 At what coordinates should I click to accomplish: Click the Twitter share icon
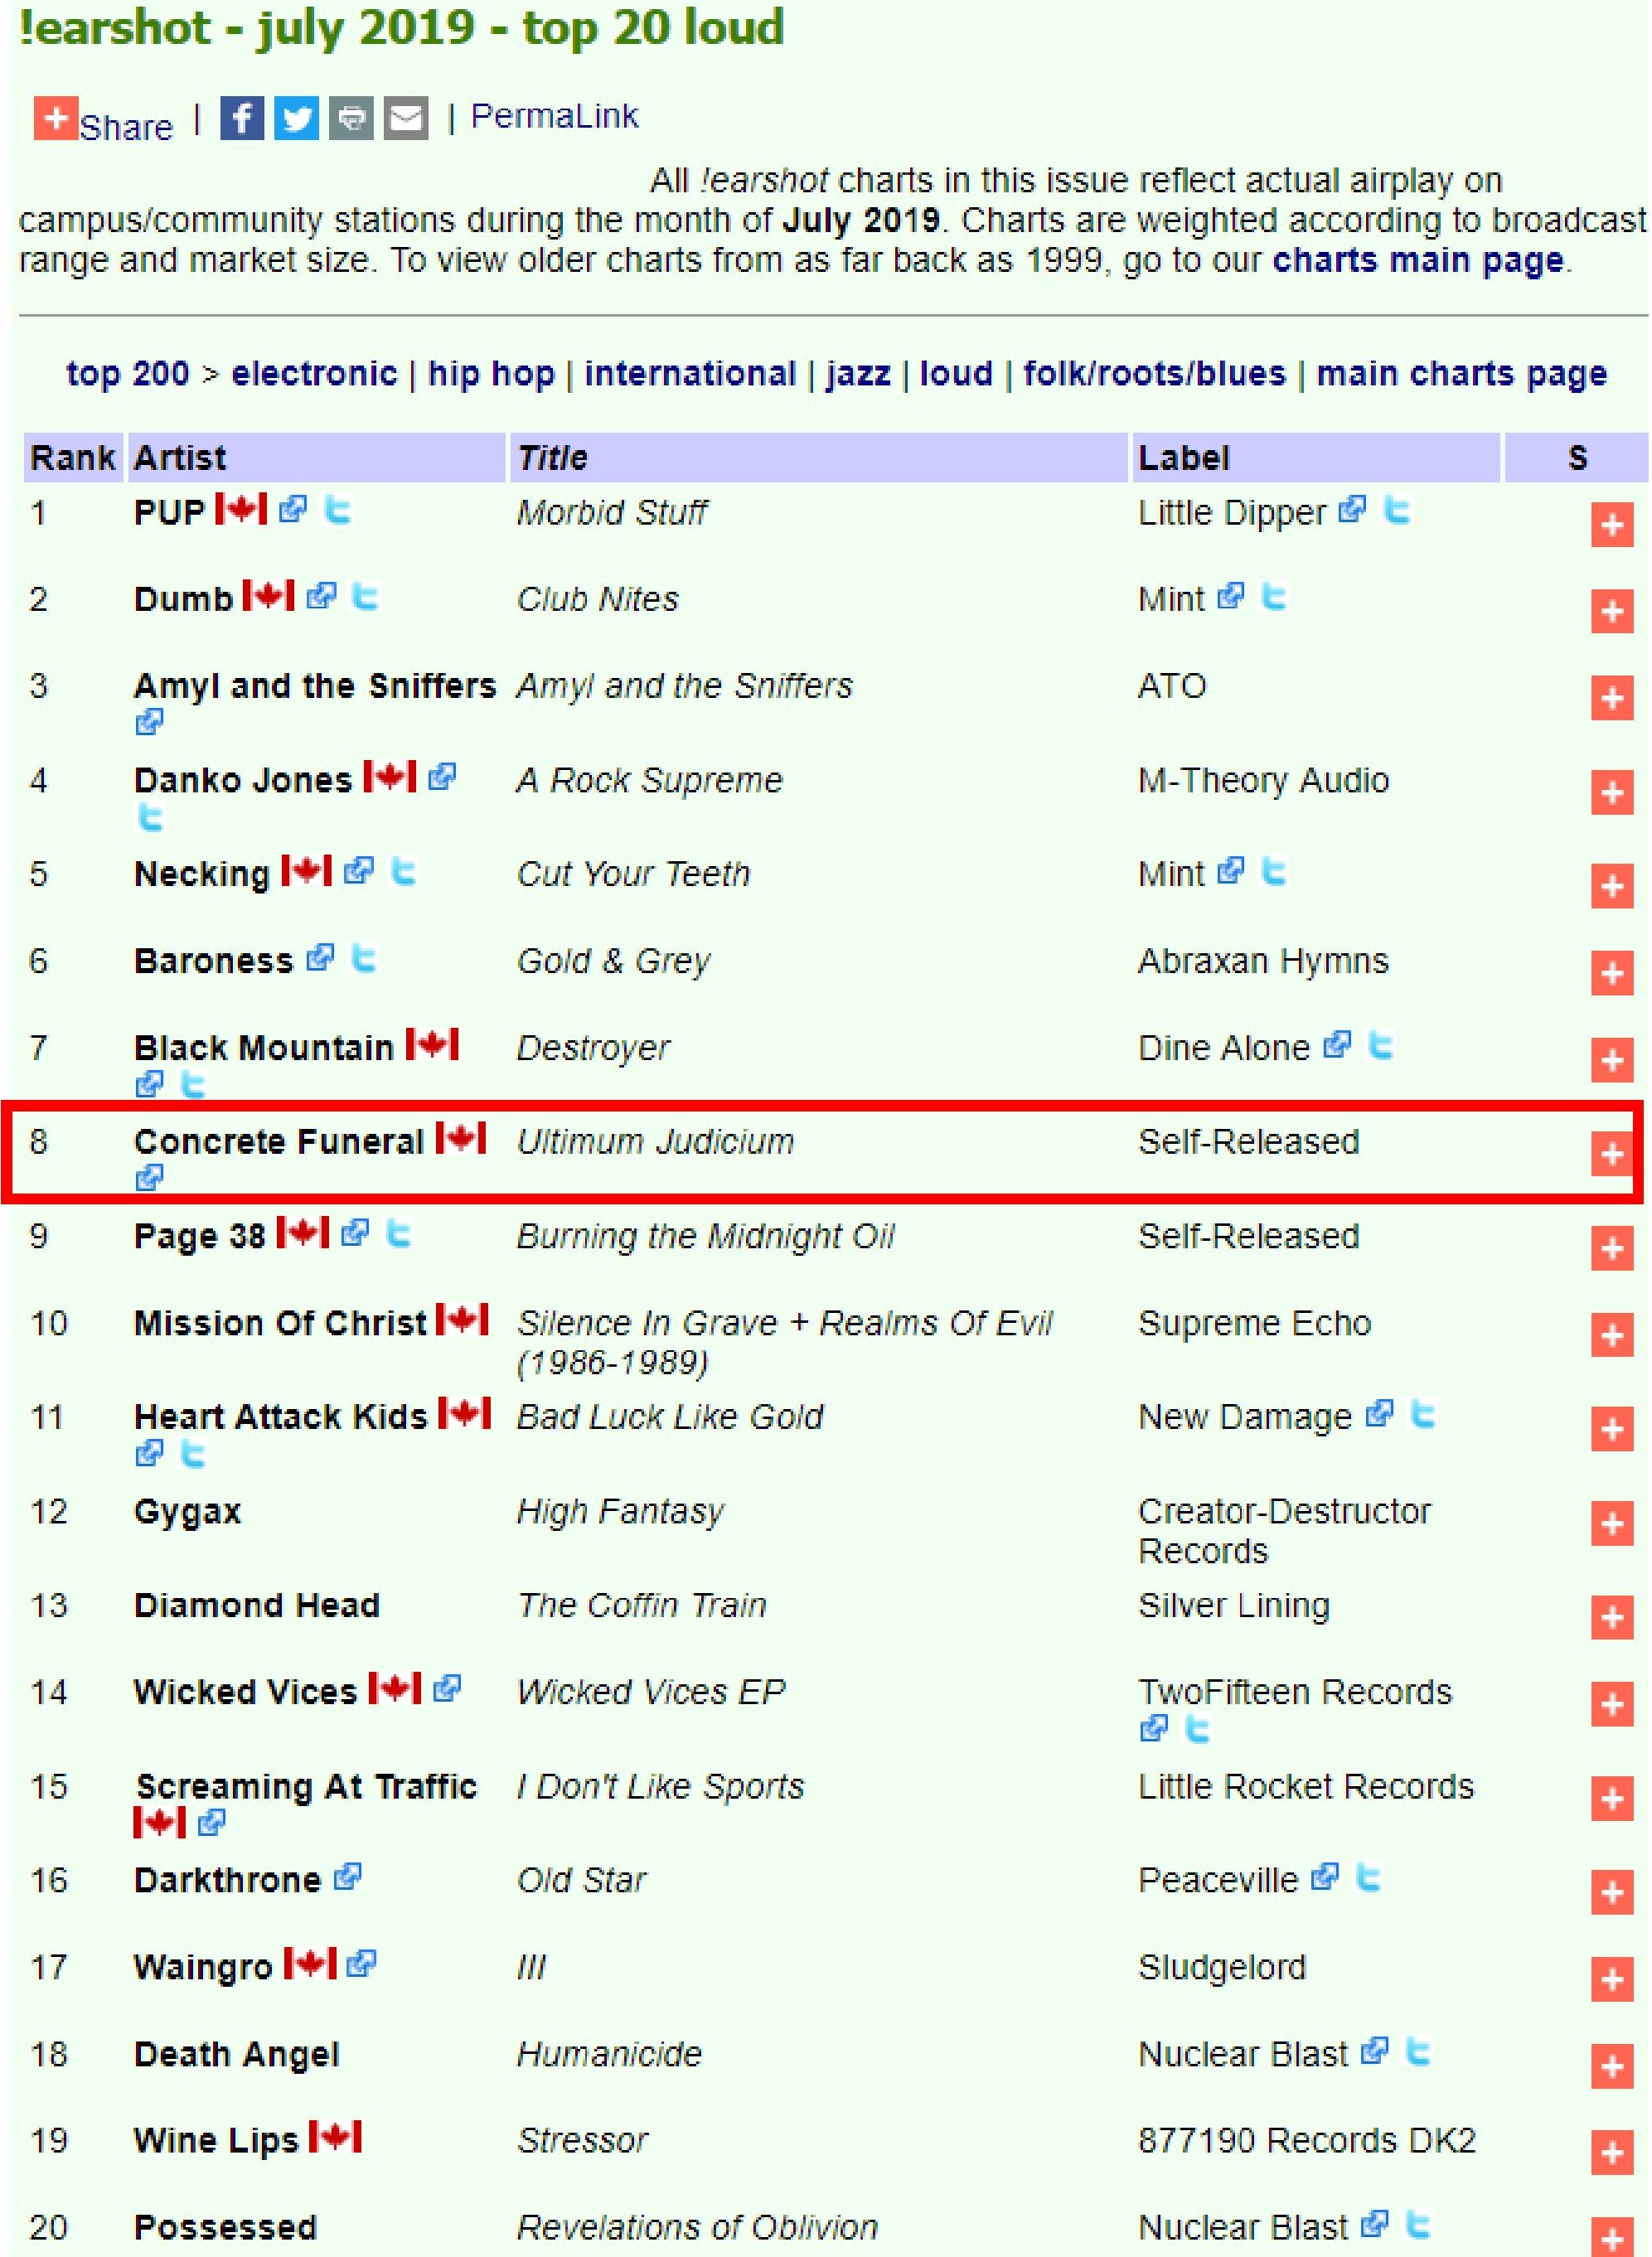[x=296, y=118]
